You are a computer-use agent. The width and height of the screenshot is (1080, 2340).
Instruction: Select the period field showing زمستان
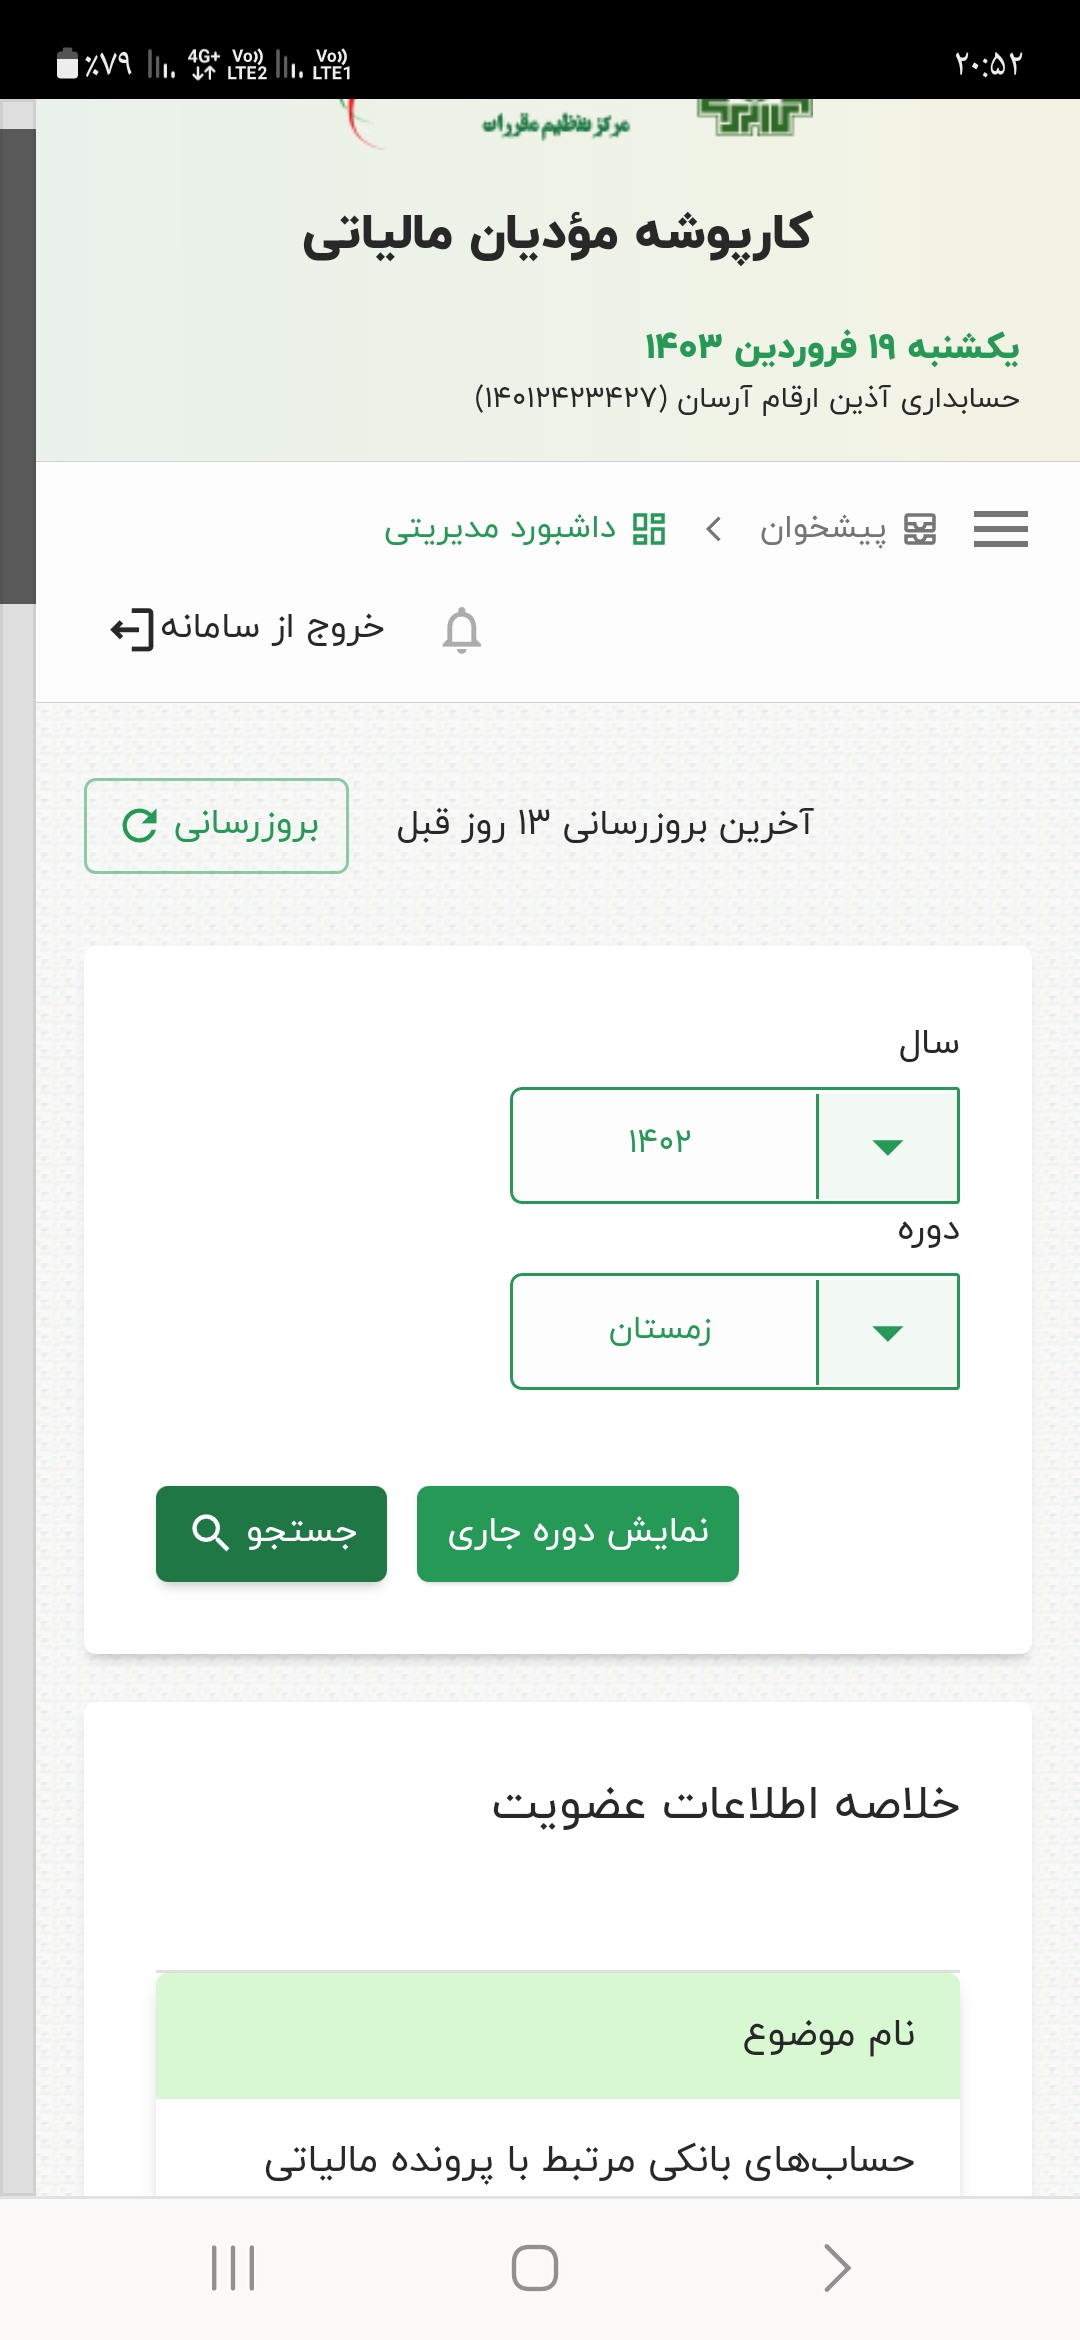coord(660,1330)
